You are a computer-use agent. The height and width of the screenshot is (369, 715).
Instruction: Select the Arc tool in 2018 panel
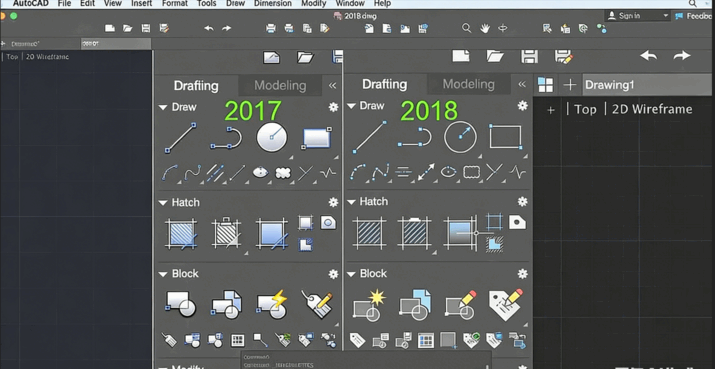click(x=359, y=172)
